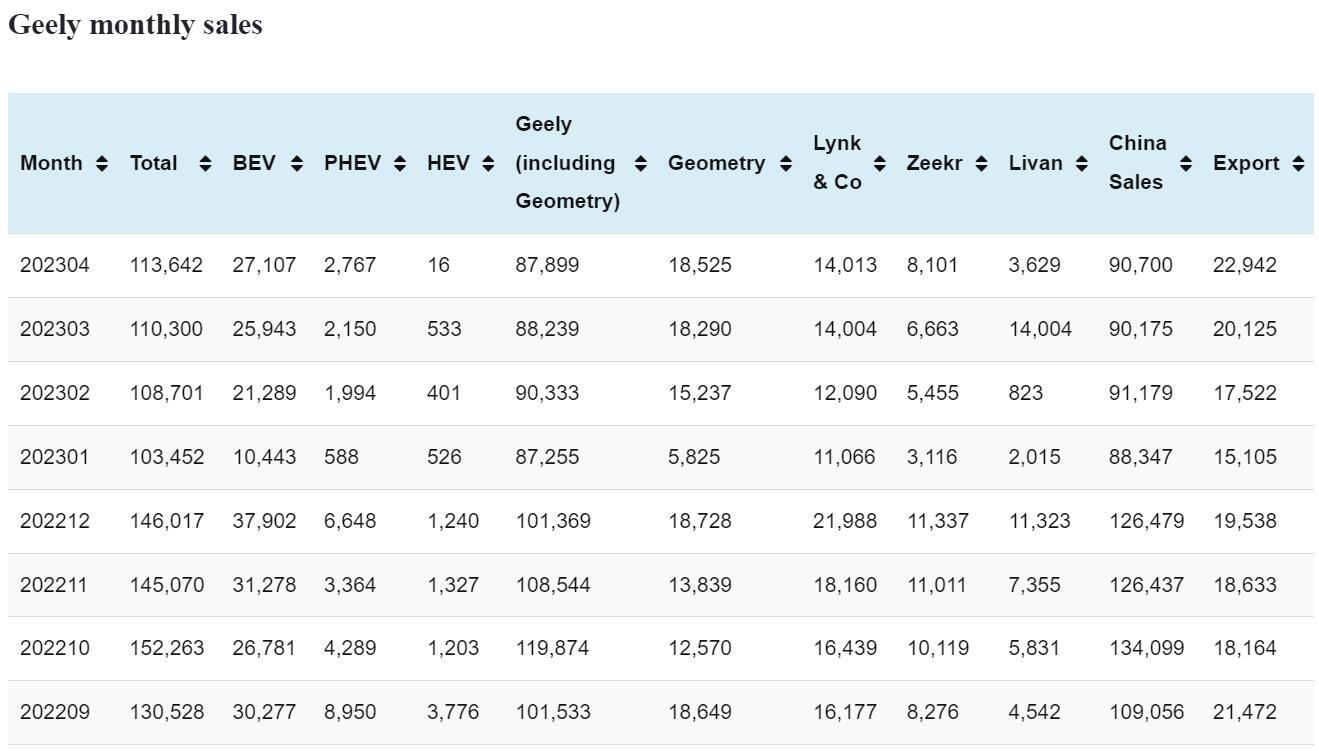This screenshot has height=751, width=1319.
Task: Click the HEV column sort arrows
Action: click(488, 163)
